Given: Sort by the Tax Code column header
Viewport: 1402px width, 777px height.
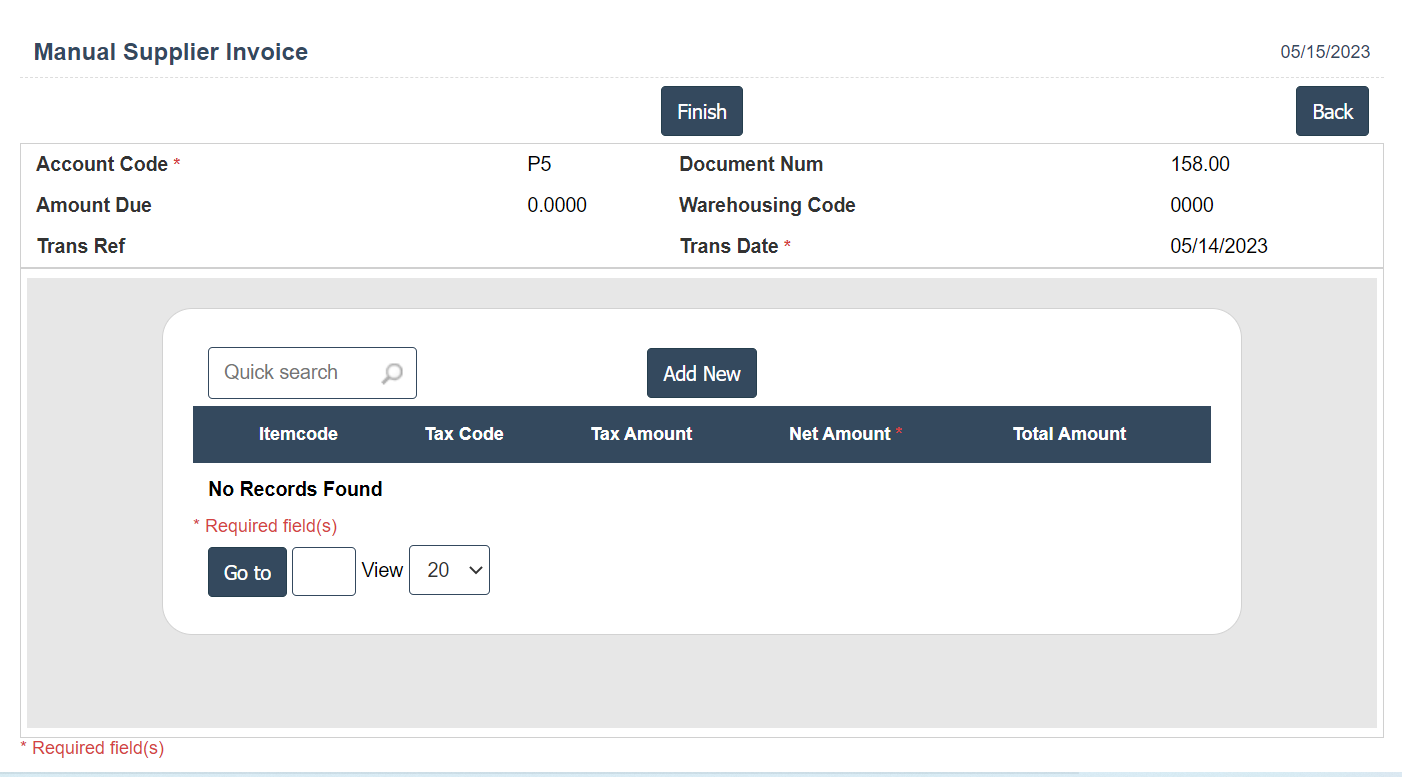Looking at the screenshot, I should (464, 434).
